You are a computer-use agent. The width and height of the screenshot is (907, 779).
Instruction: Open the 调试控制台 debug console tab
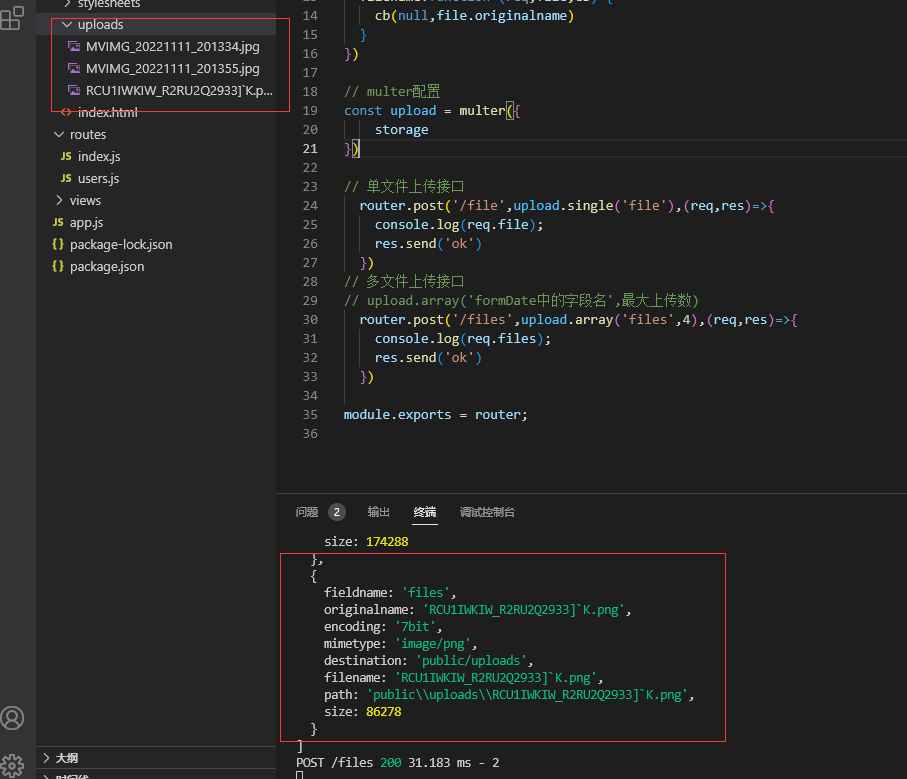tap(487, 512)
